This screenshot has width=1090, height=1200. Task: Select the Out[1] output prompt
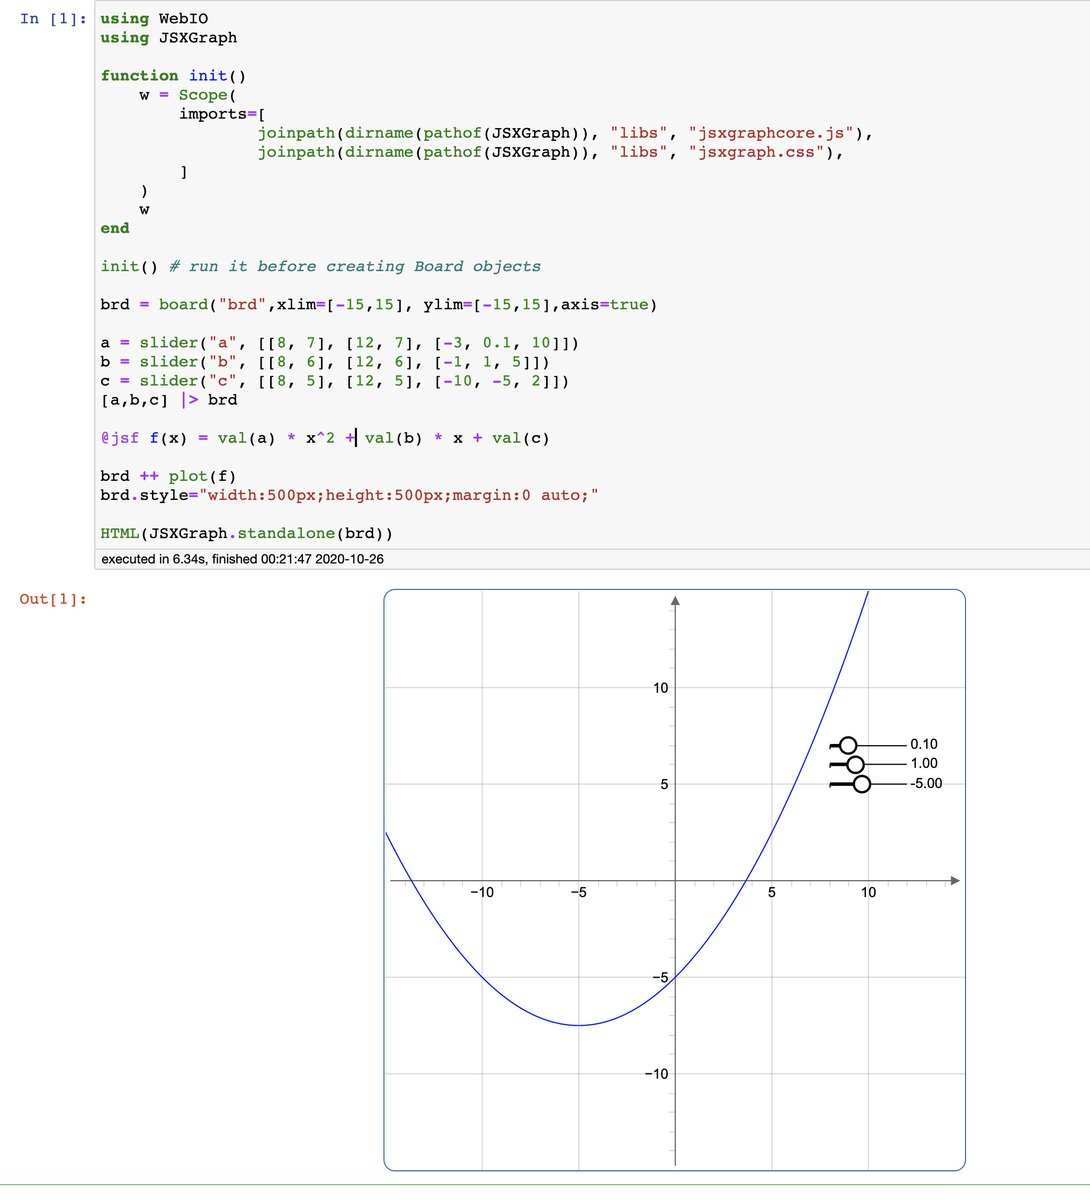pyautogui.click(x=53, y=599)
